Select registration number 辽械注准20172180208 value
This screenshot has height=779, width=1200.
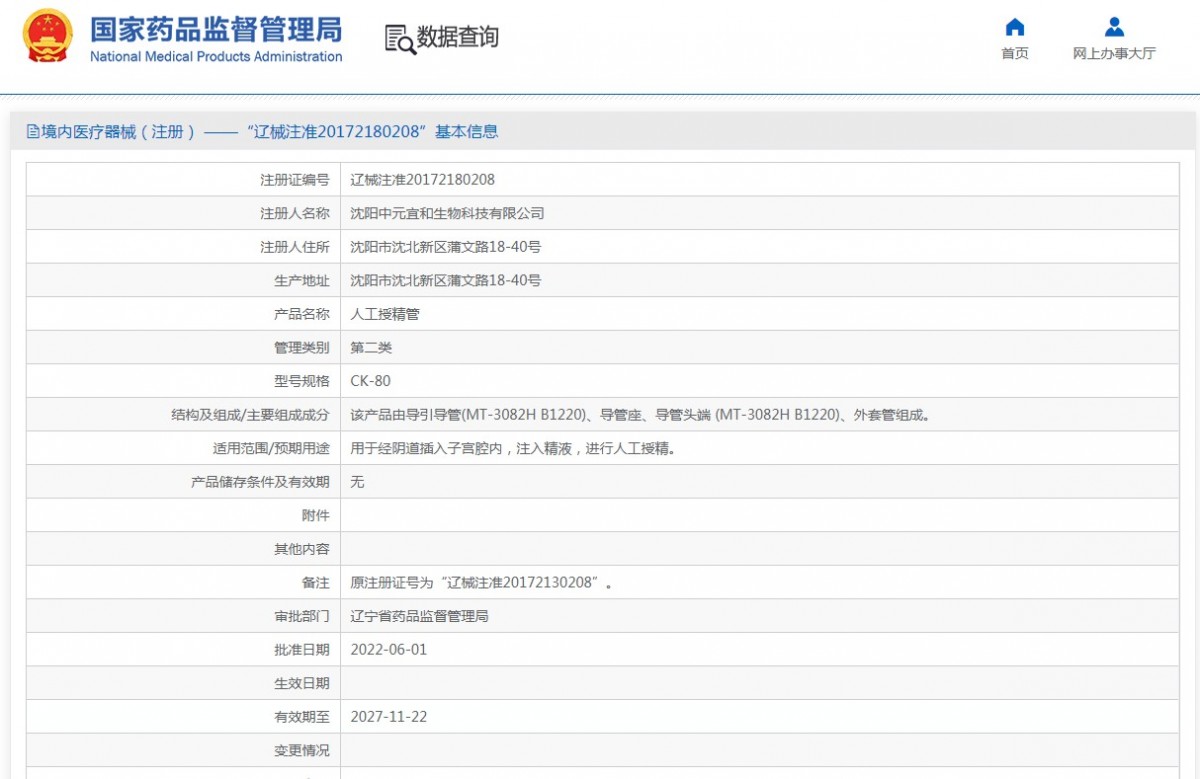(x=423, y=180)
